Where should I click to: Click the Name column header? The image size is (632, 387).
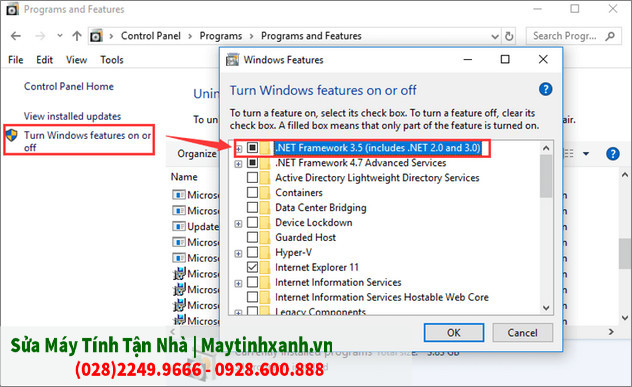point(184,177)
